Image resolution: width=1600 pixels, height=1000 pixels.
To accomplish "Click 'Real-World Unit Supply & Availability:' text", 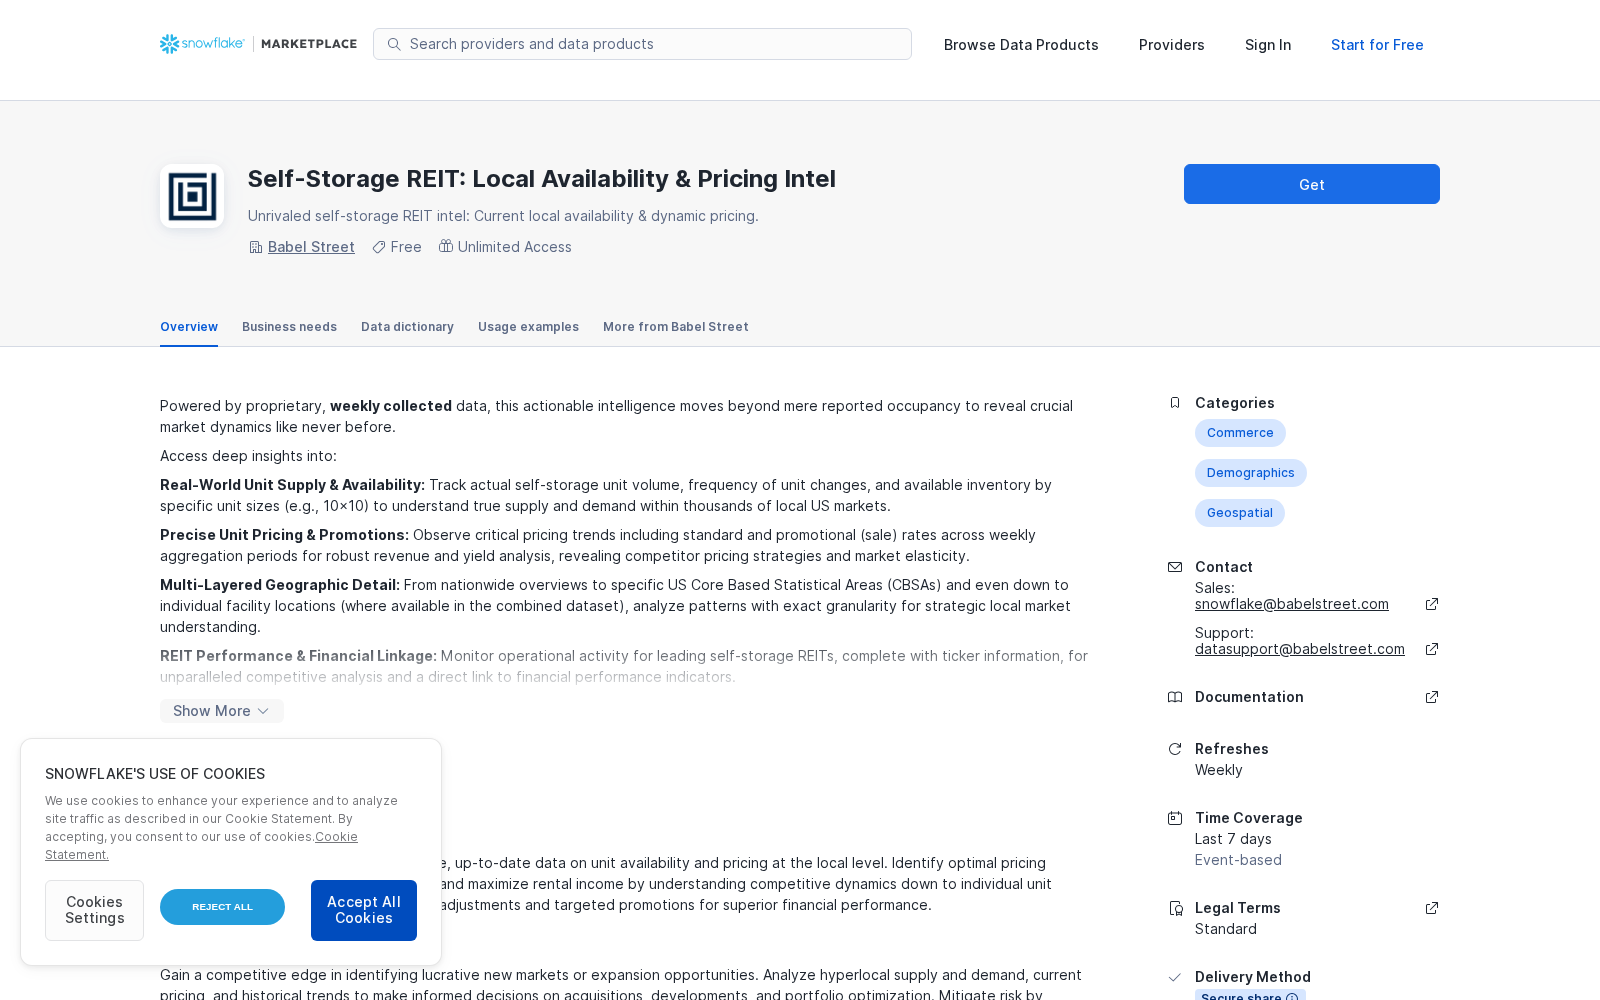I will coord(292,485).
